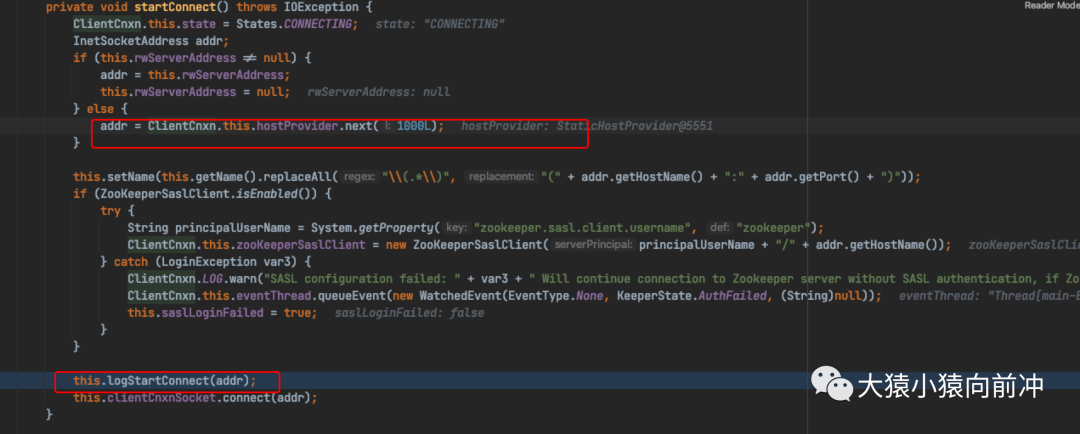Click the else keyword line
The width and height of the screenshot is (1080, 434).
[101, 109]
